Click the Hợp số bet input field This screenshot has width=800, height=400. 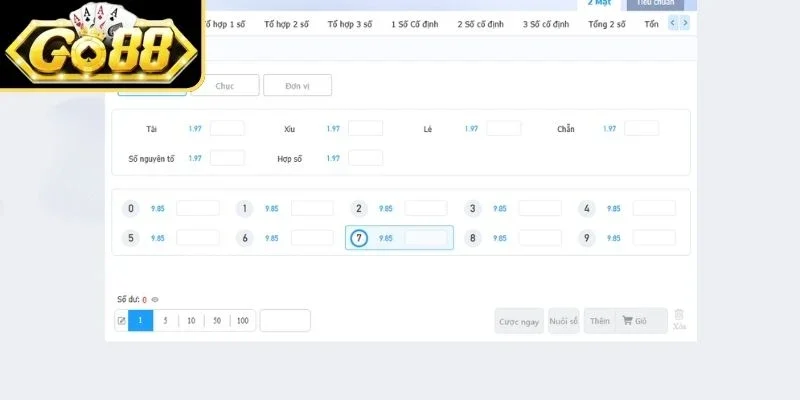[365, 158]
